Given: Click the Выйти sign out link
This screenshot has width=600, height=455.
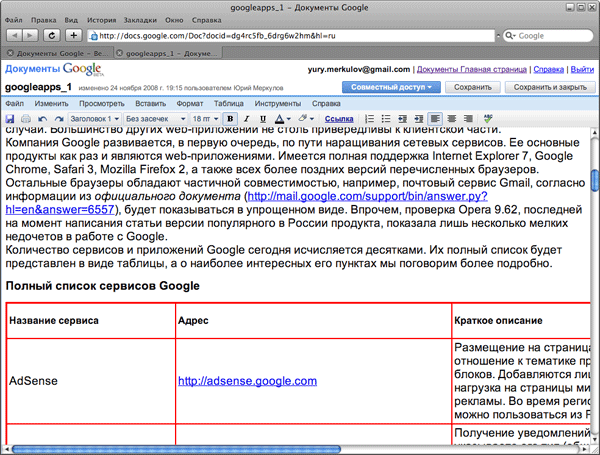Looking at the screenshot, I should pyautogui.click(x=582, y=69).
